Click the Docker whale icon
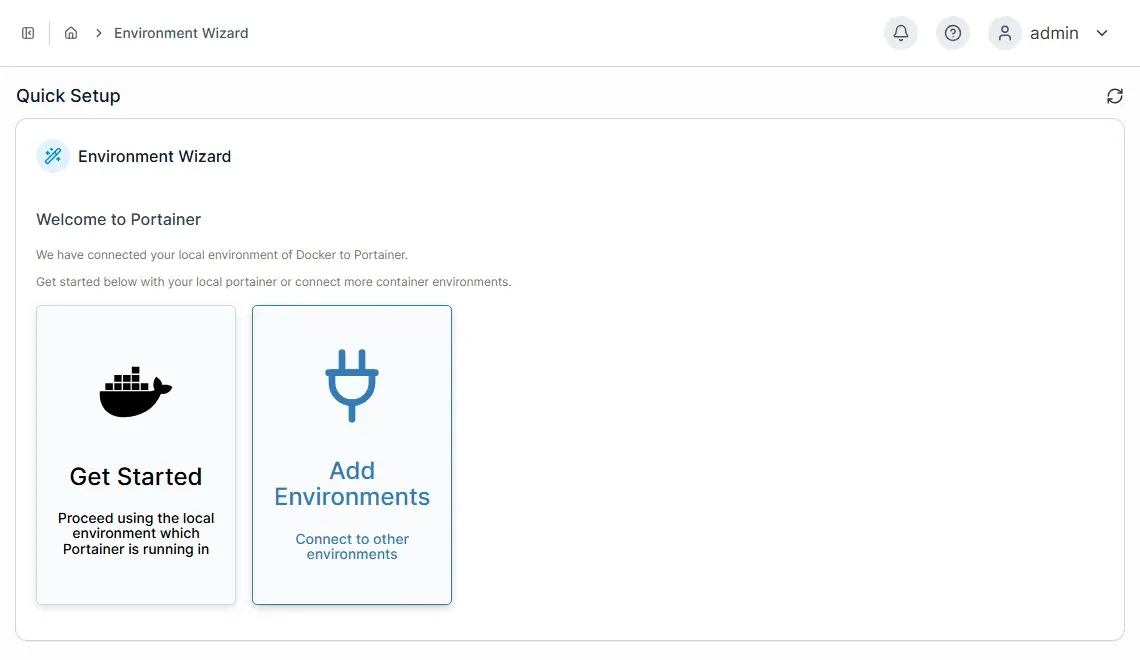The width and height of the screenshot is (1140, 660). (x=136, y=392)
